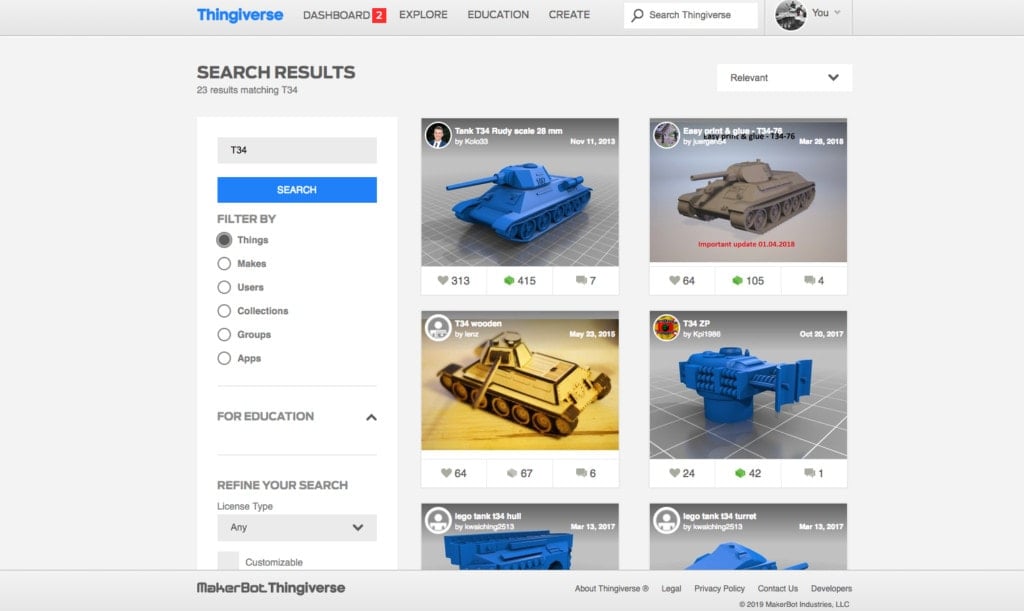Image resolution: width=1024 pixels, height=611 pixels.
Task: Click the collect icon on T34 wooden
Action: point(512,473)
